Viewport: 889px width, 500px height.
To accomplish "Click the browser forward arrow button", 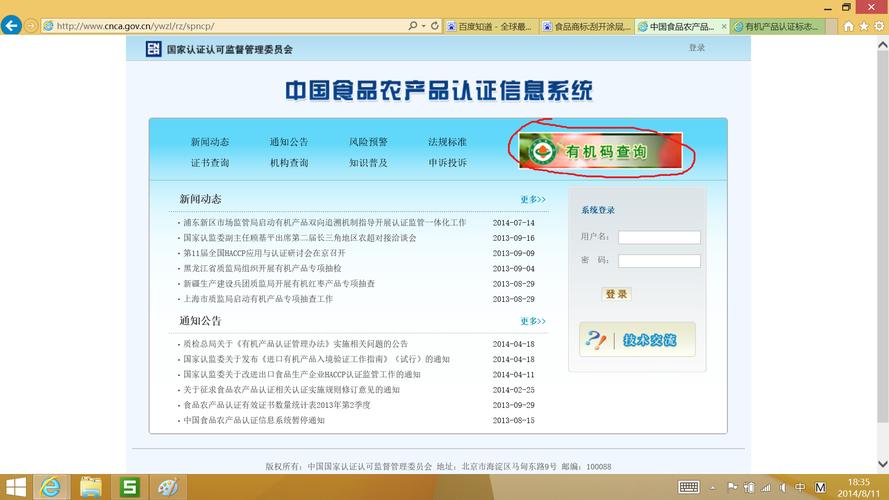I will pyautogui.click(x=31, y=26).
